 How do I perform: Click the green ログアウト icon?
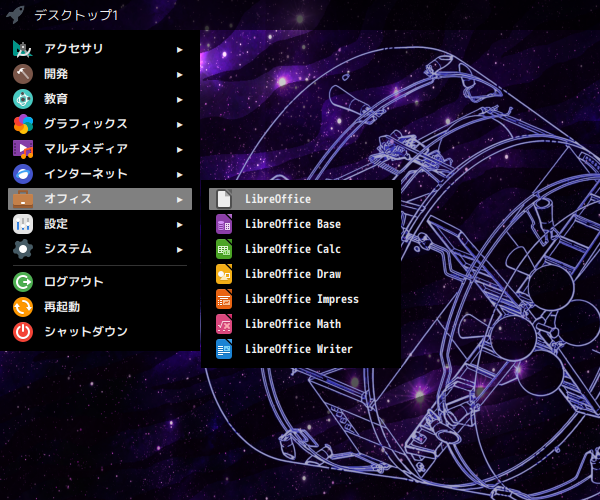(x=23, y=282)
